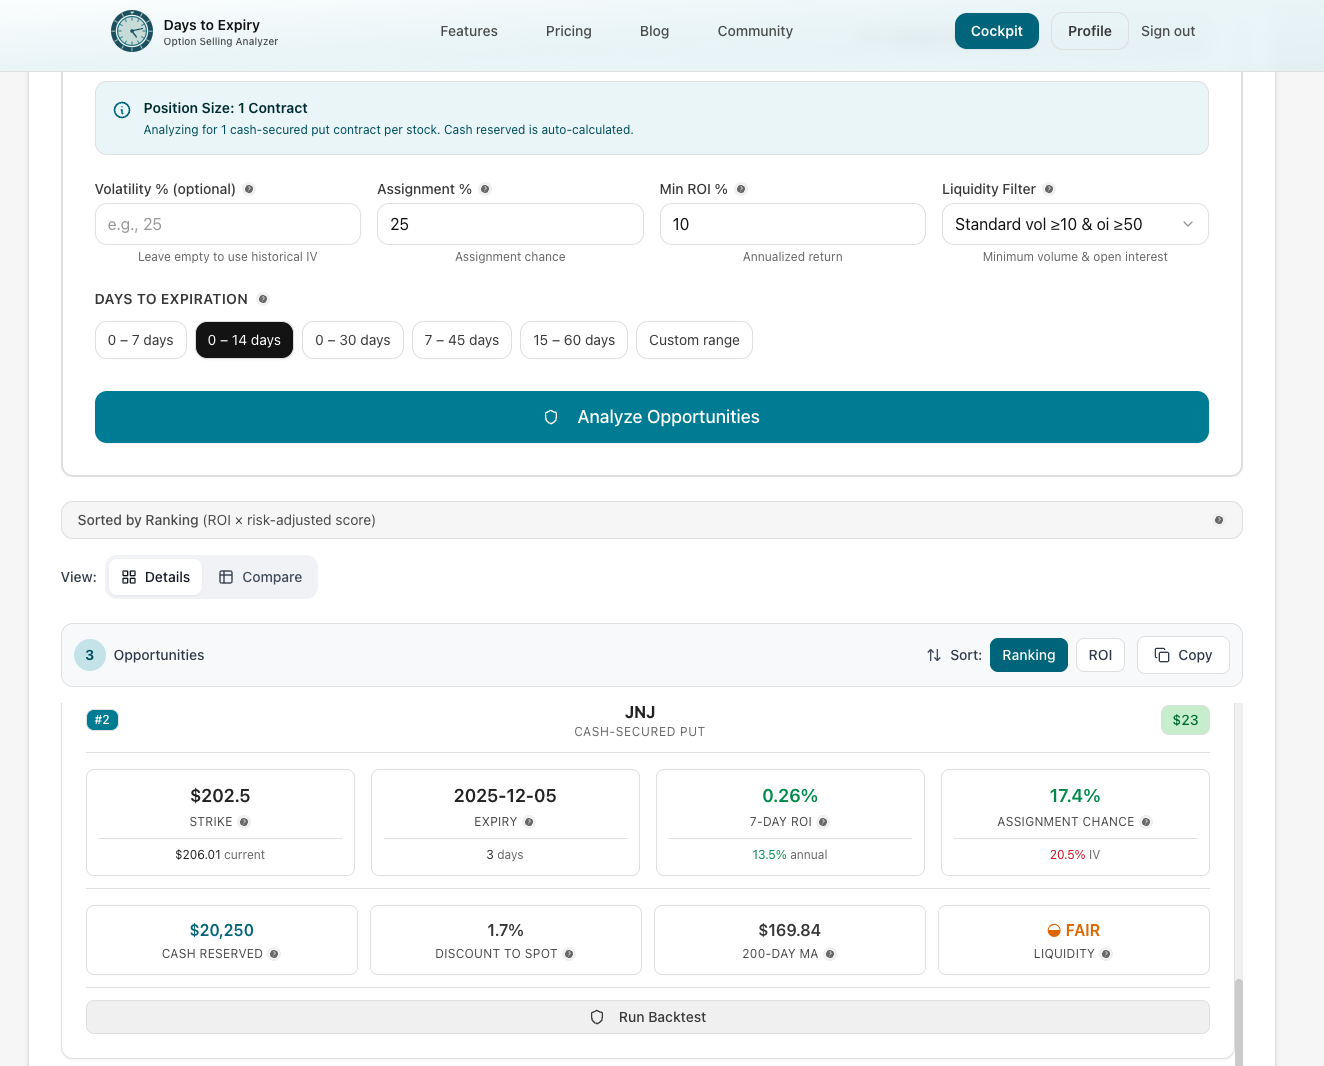1324x1066 pixels.
Task: Select the 7 – 45 days range
Action: tap(461, 340)
